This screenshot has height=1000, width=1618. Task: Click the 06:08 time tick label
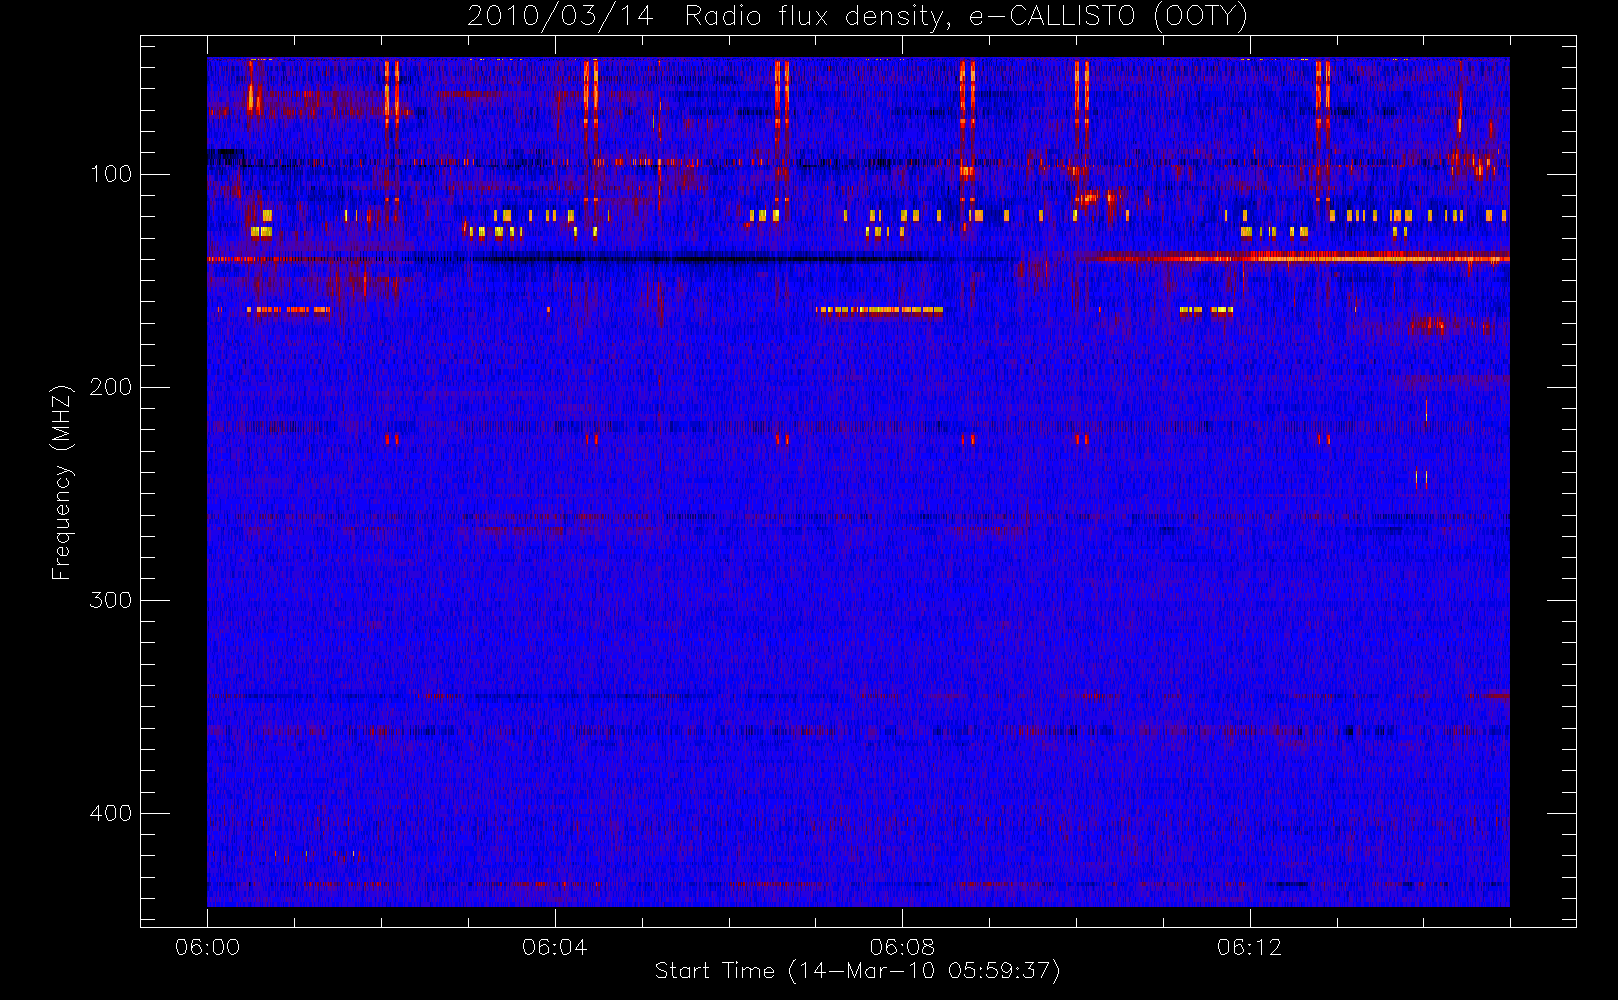coord(902,947)
